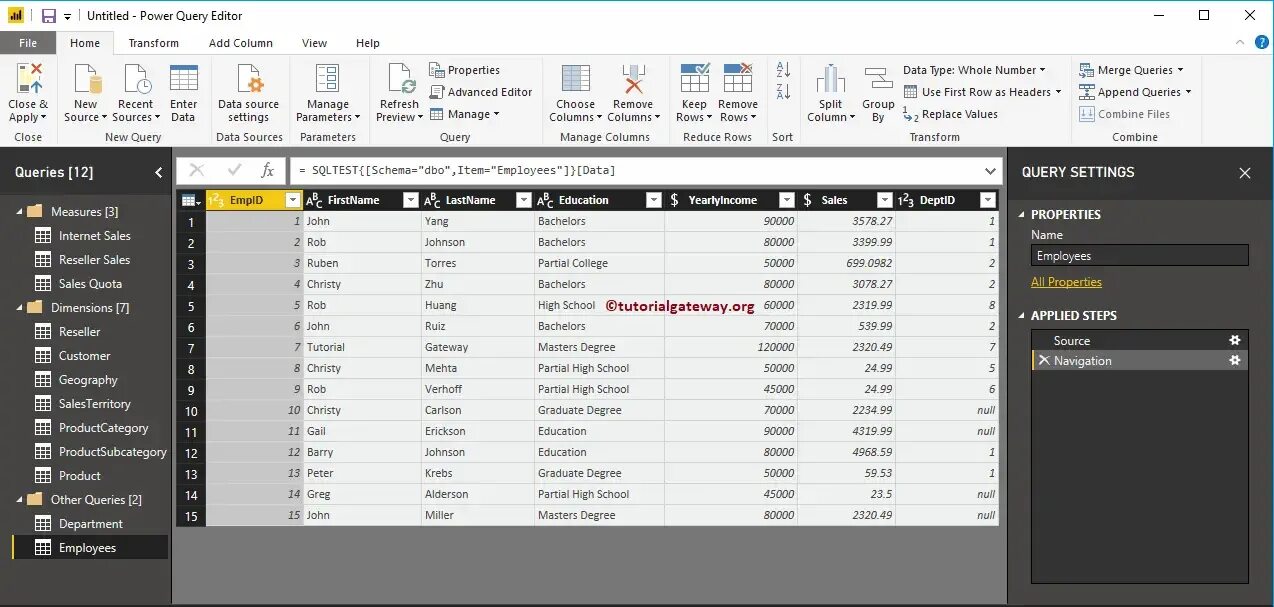Select the cell containing Partial College
The width and height of the screenshot is (1274, 607).
click(599, 263)
